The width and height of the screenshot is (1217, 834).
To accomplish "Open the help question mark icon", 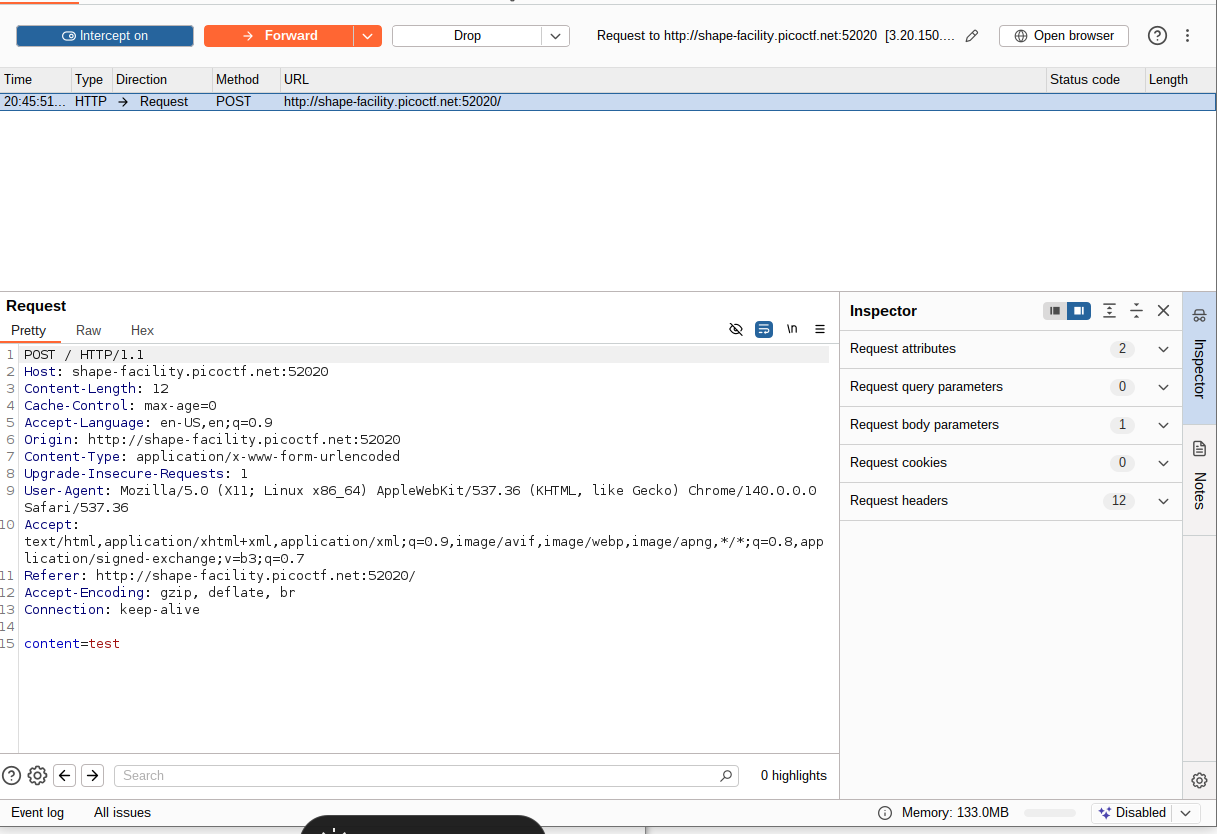I will coord(1157,36).
